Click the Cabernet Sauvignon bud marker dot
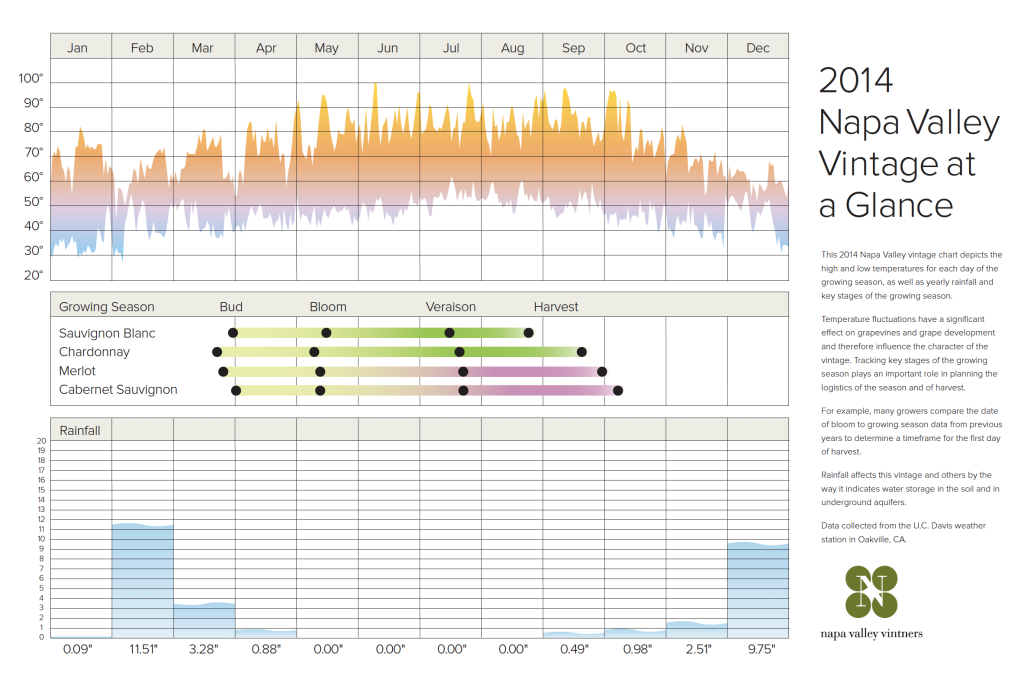Screen dimensions: 1024x689 (236, 390)
